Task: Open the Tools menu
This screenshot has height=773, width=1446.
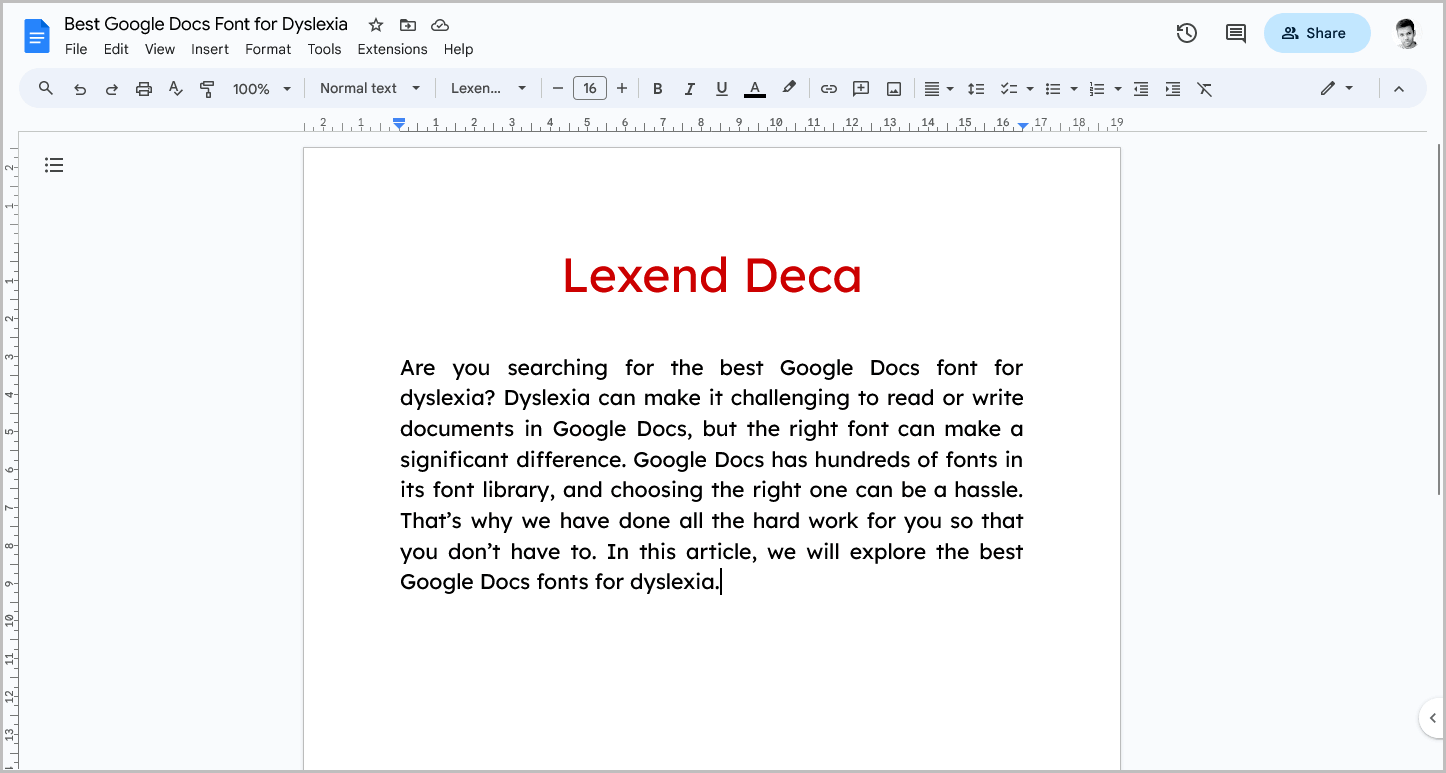Action: coord(324,49)
